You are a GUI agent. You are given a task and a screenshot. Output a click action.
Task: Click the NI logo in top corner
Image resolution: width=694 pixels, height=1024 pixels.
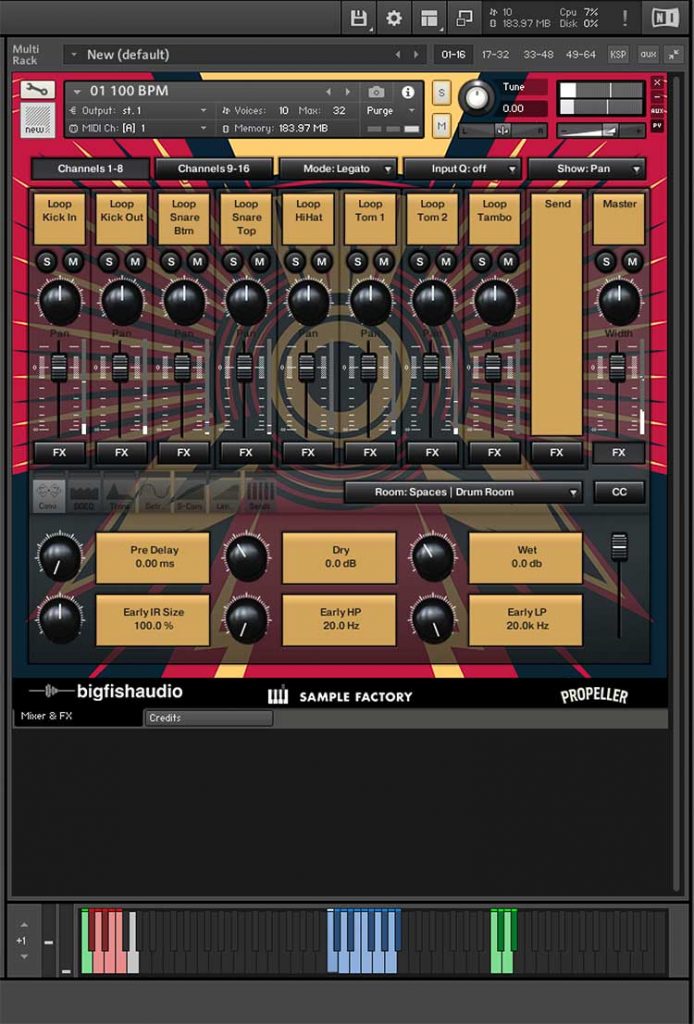pyautogui.click(x=665, y=18)
